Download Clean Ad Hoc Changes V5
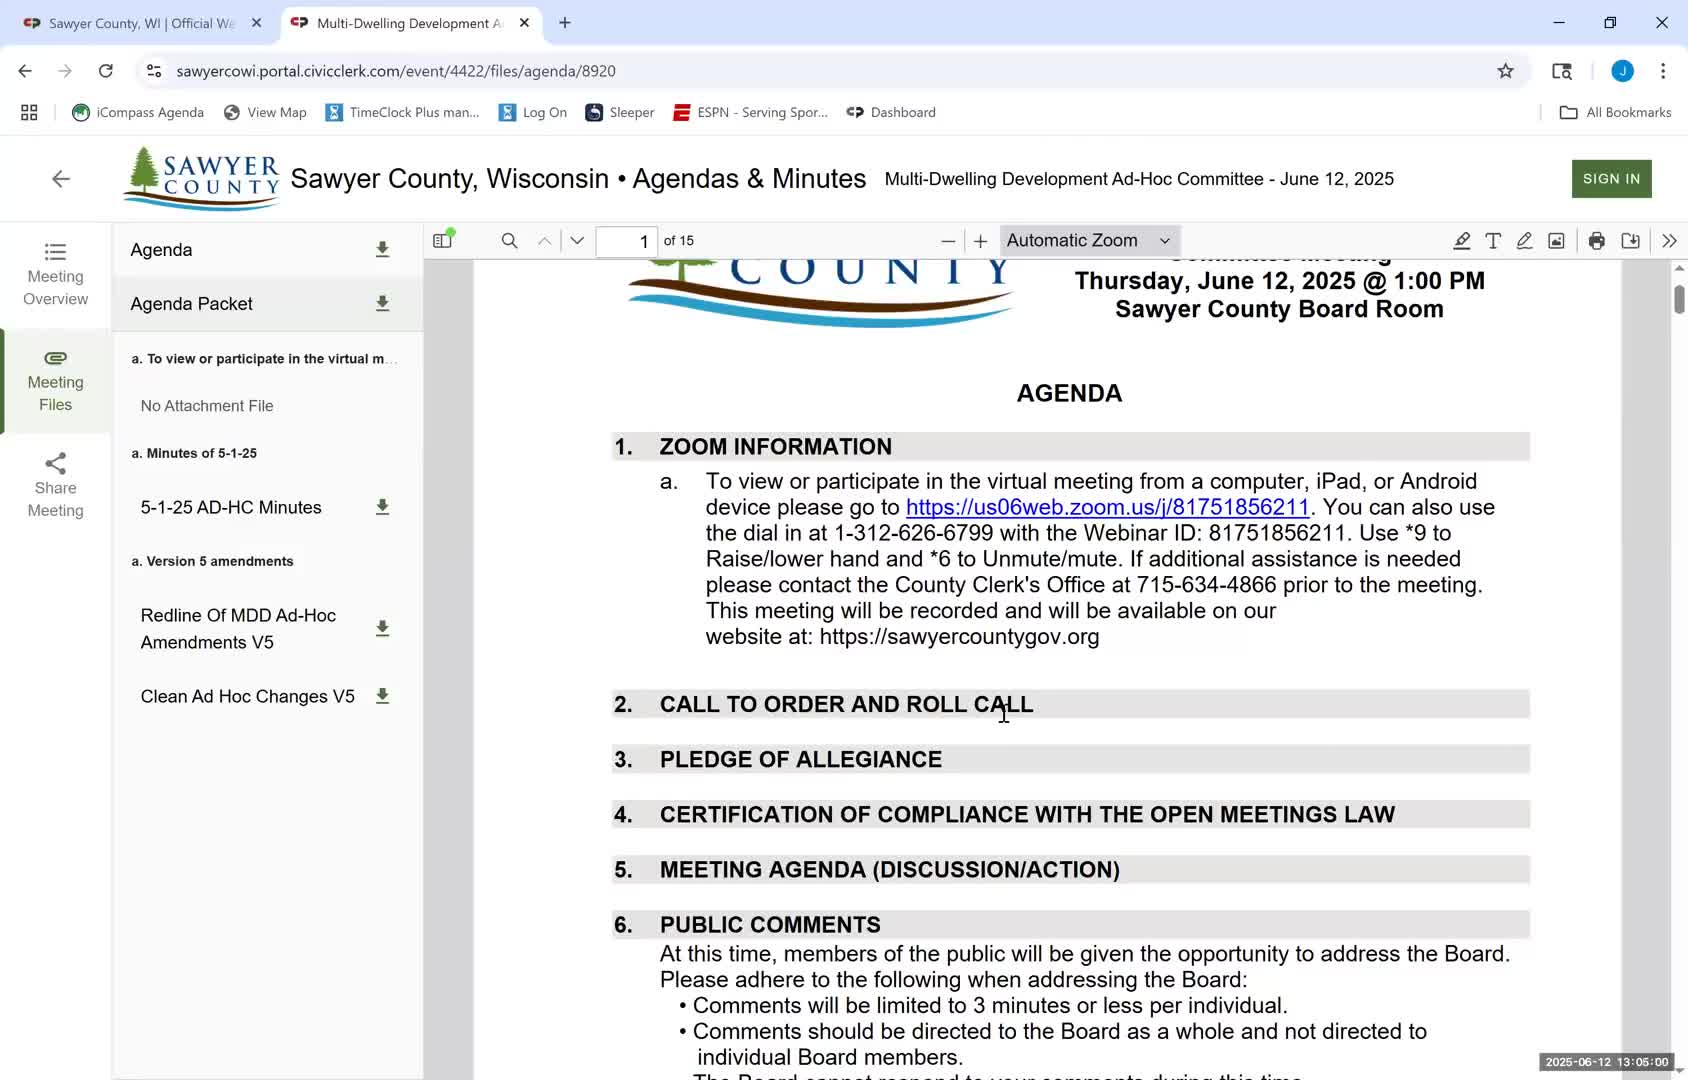Screen dimensions: 1688x1080 click(x=382, y=696)
